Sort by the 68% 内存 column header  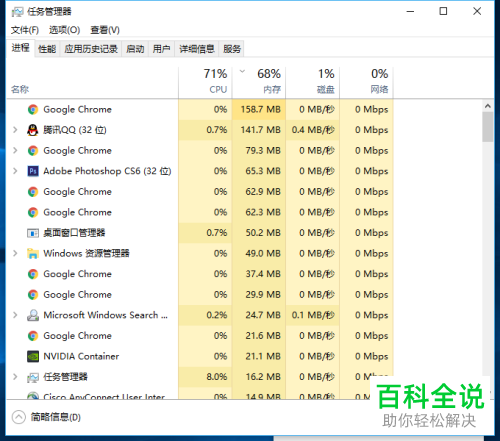(x=259, y=83)
